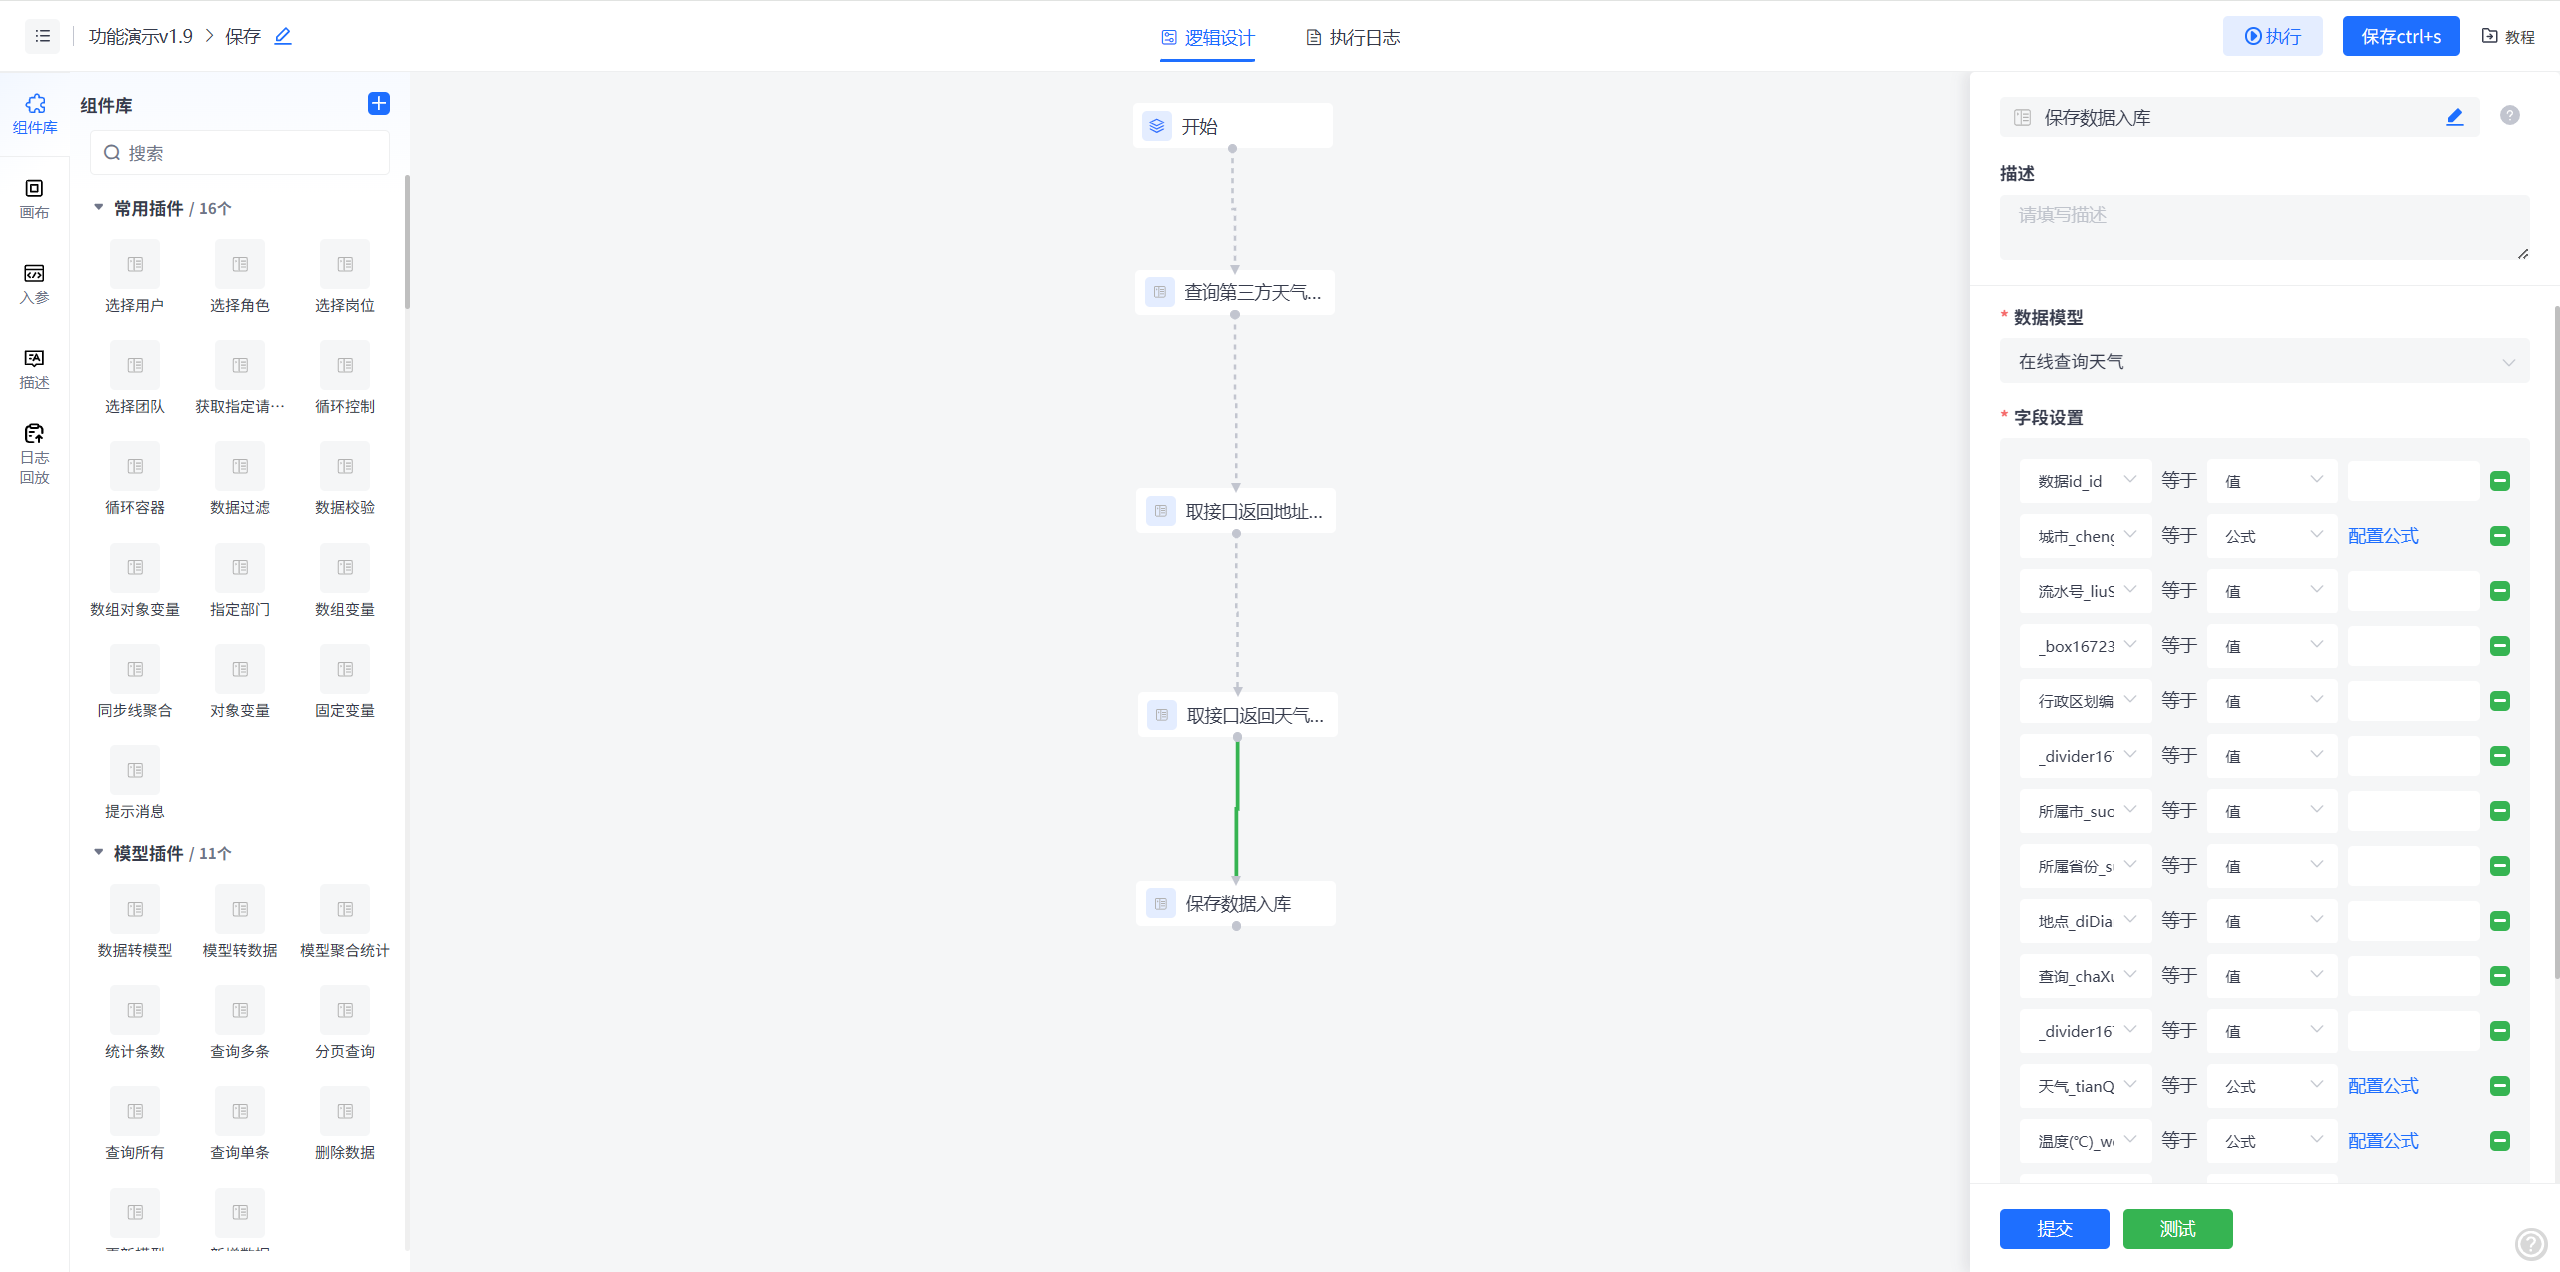Rename workflow using pencil icon beside 保存

(x=283, y=36)
